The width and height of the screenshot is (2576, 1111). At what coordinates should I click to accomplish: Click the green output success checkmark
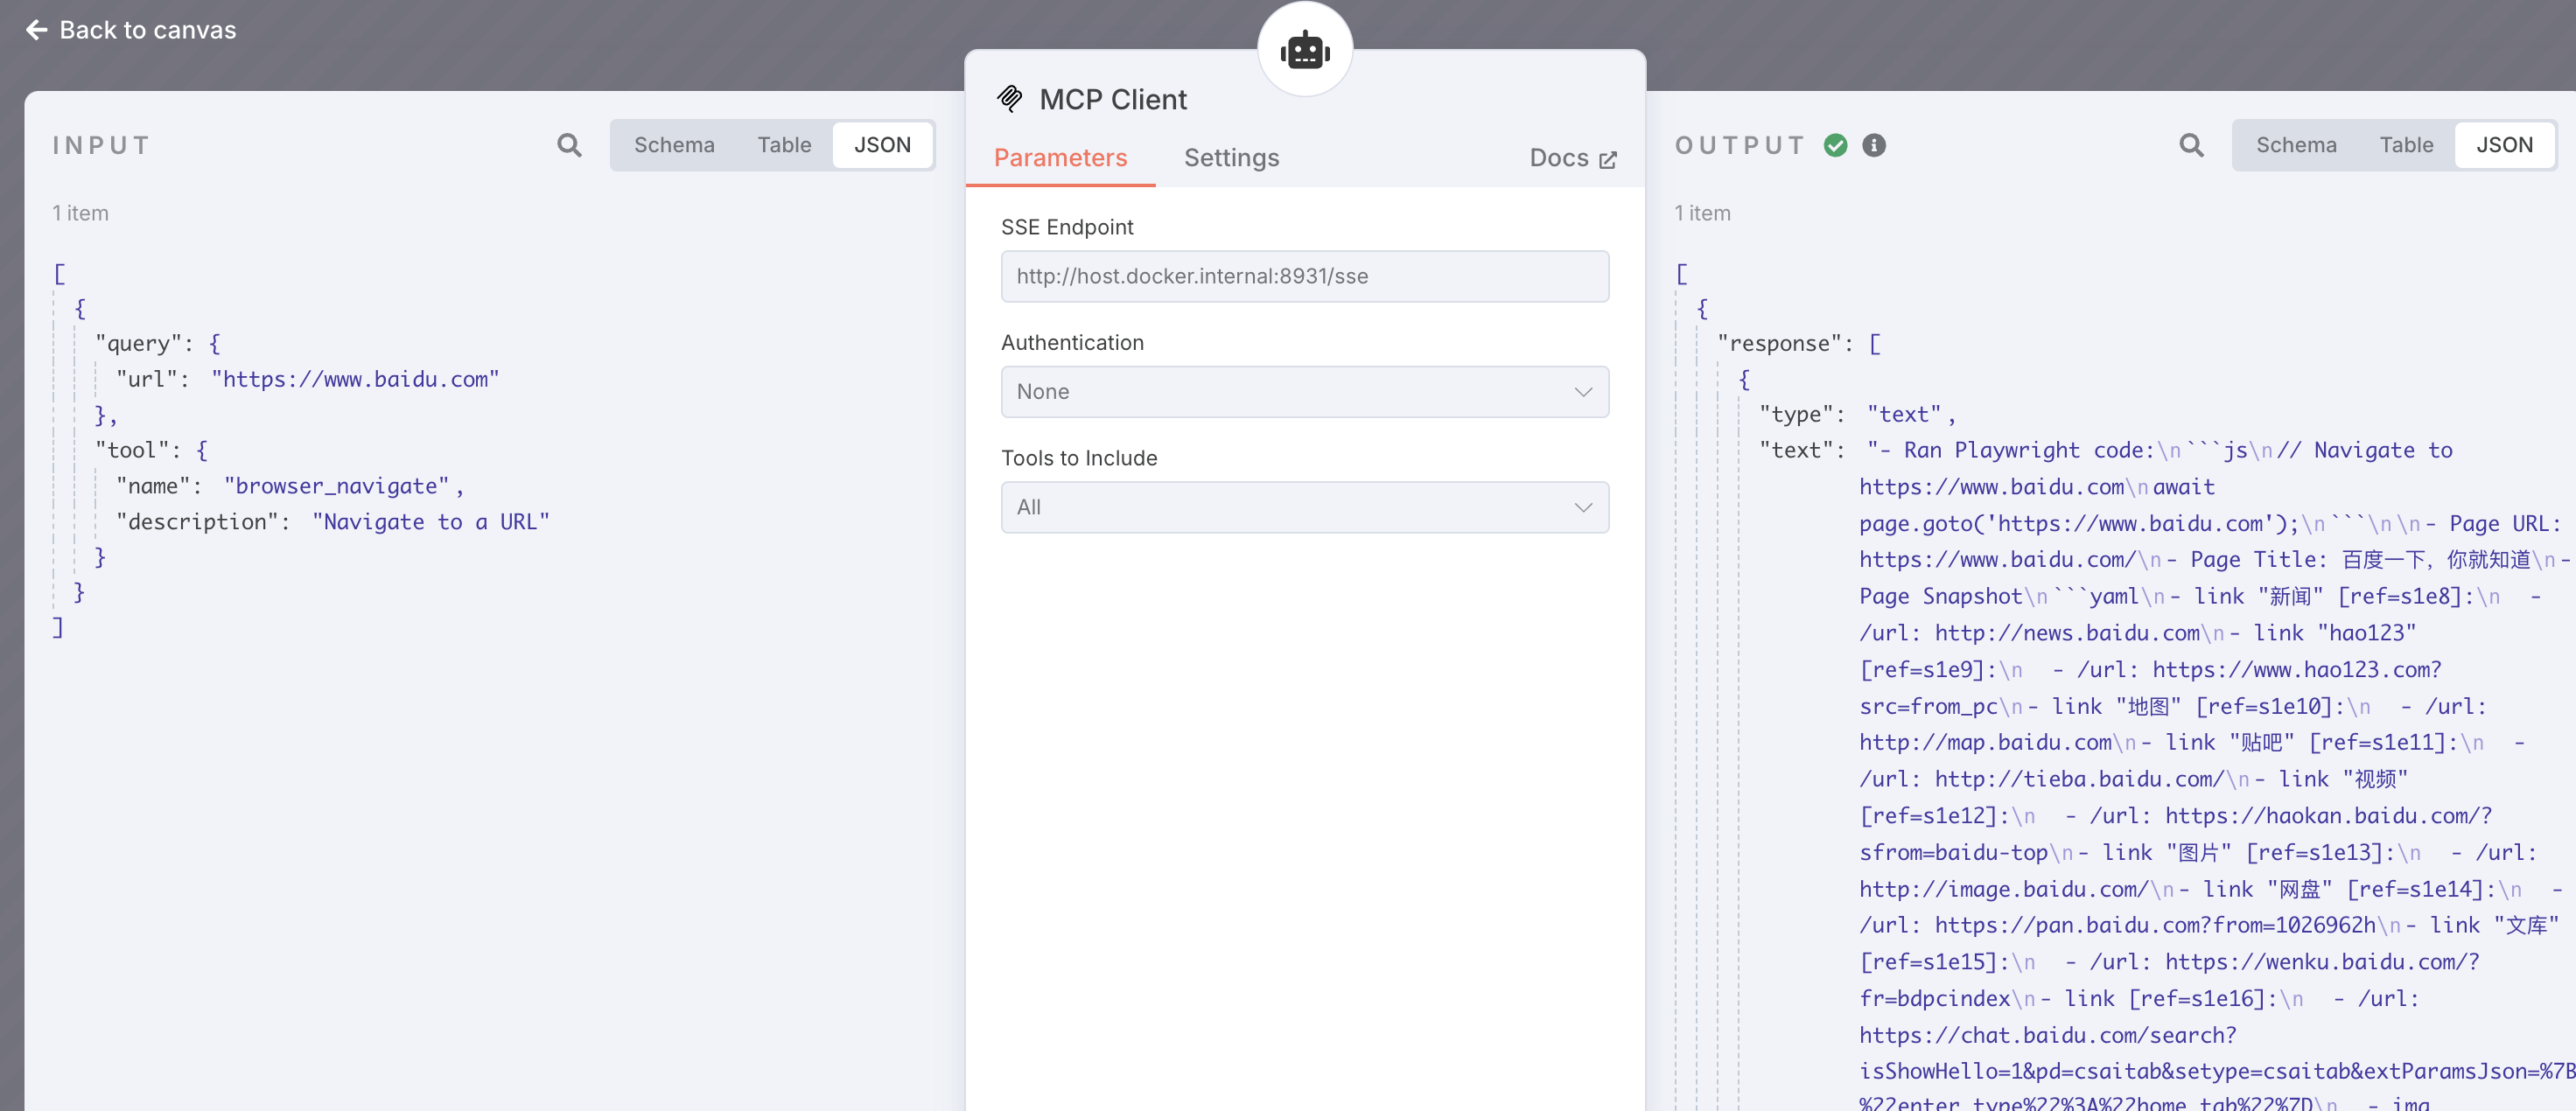pos(1835,145)
